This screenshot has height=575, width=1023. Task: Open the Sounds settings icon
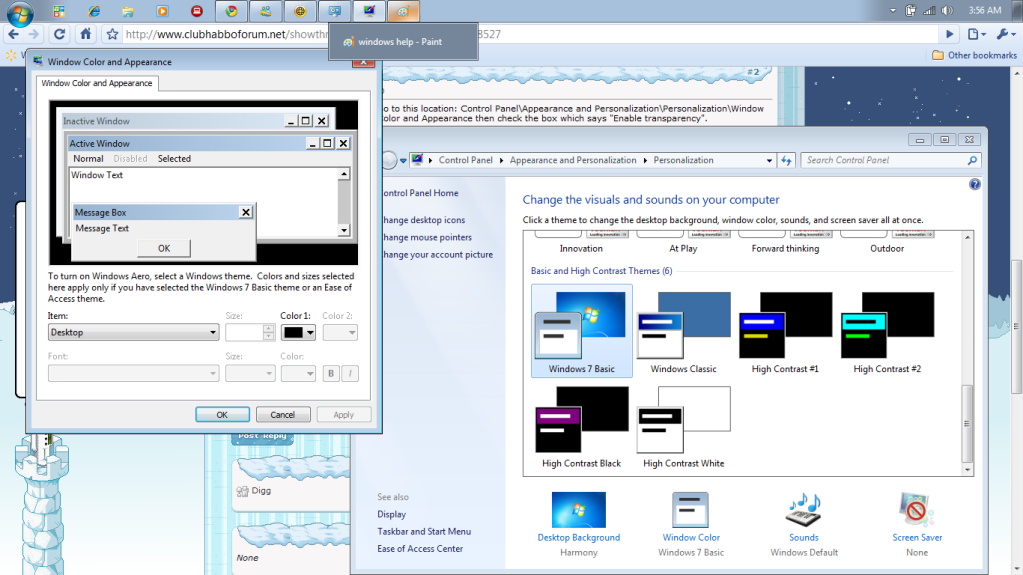point(803,510)
